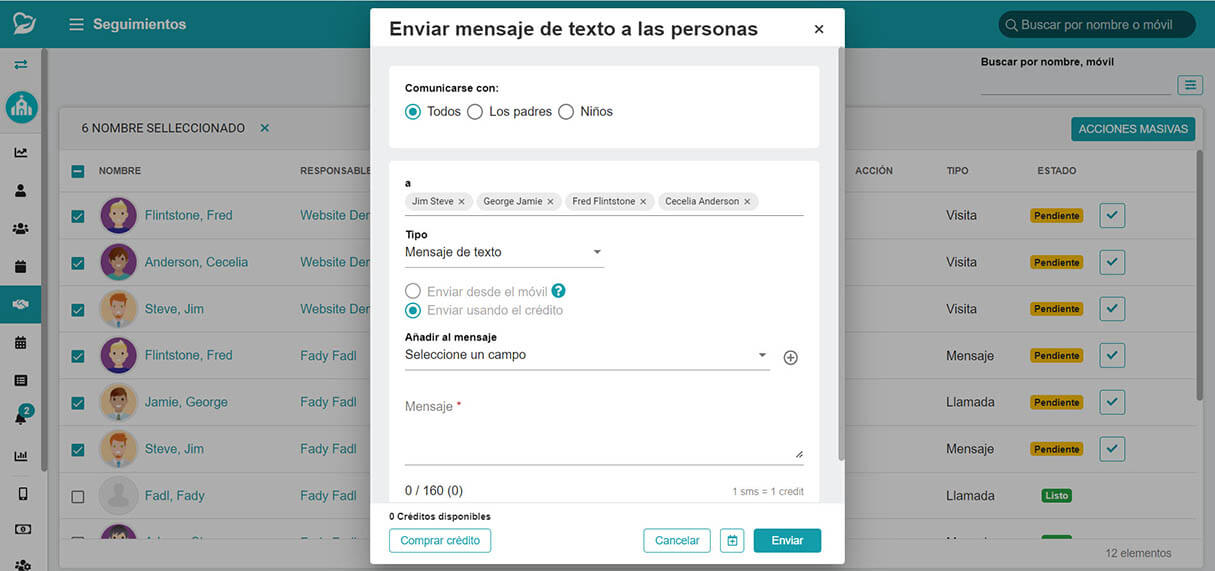Open the Seleccione un campo dropdown
Viewport: 1215px width, 571px height.
(x=587, y=355)
